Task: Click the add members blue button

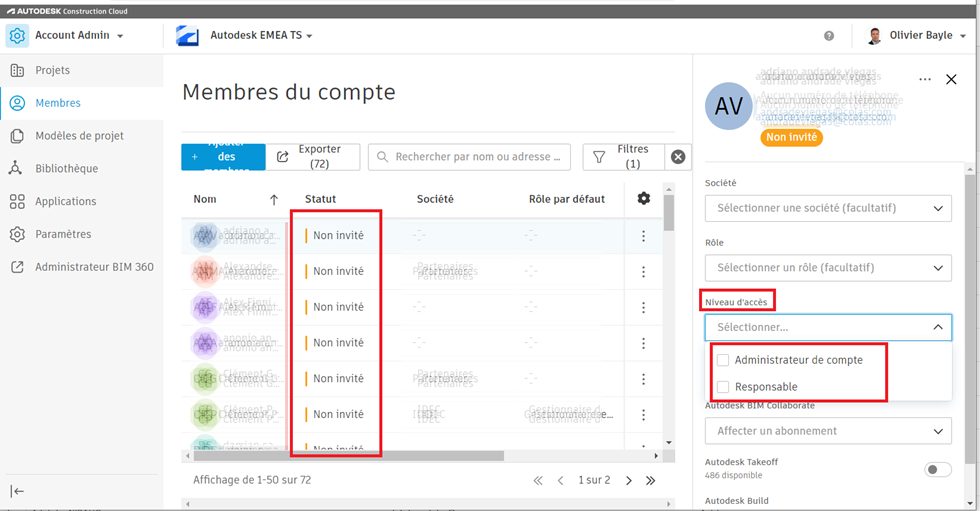Action: click(x=223, y=157)
